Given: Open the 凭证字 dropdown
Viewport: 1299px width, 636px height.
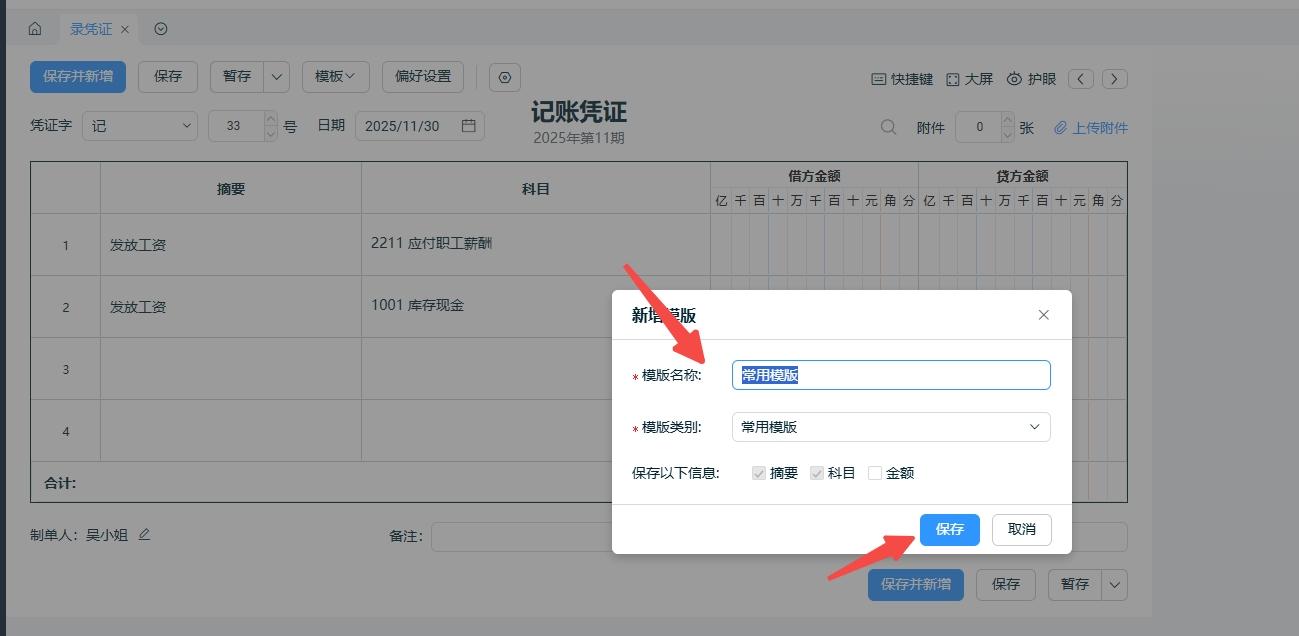Looking at the screenshot, I should [140, 126].
